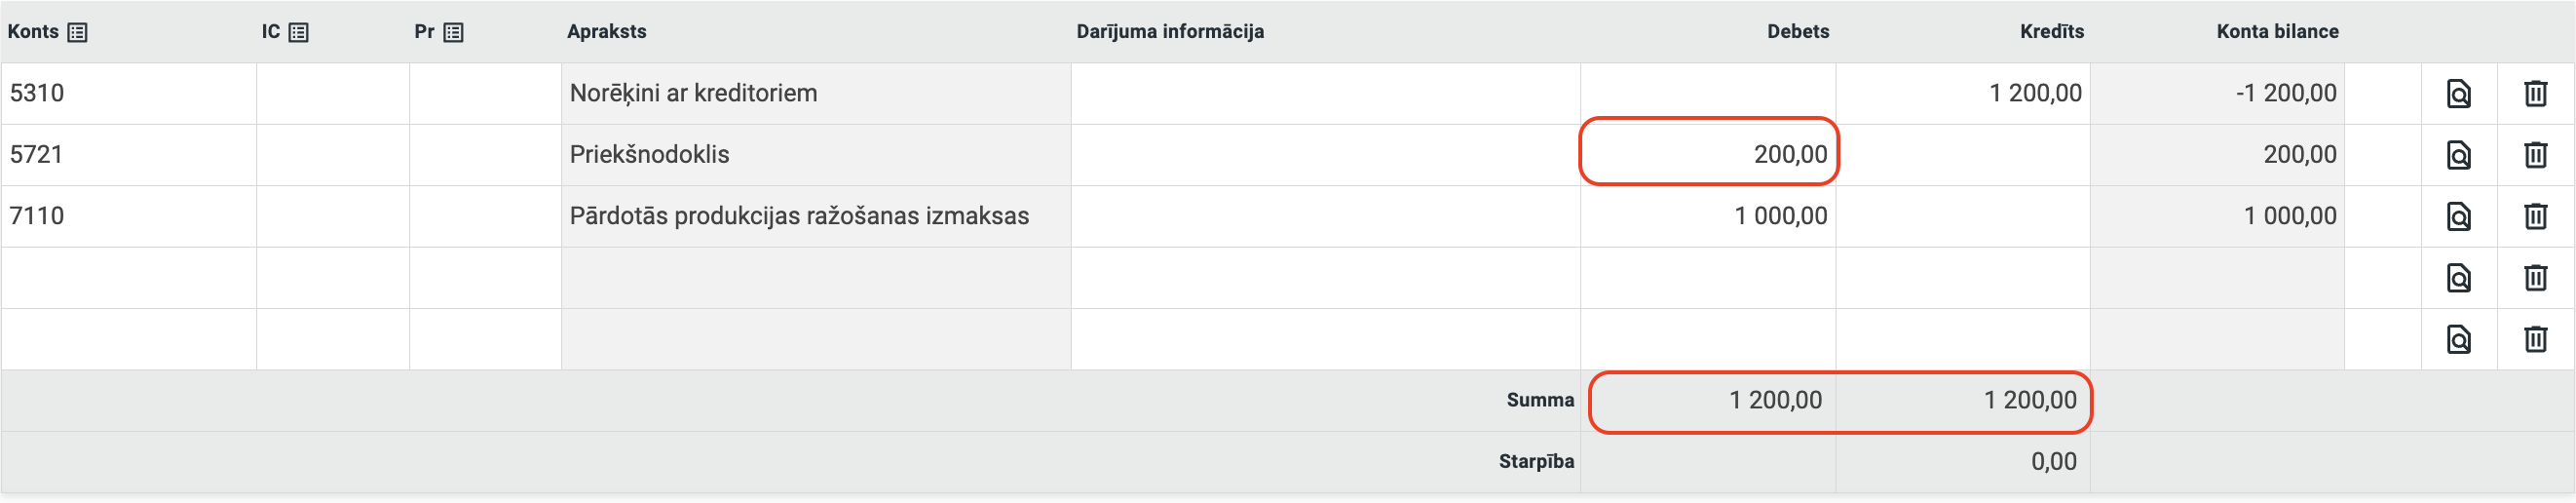The image size is (2576, 503).
Task: Select the Konts cell in first empty row
Action: tap(129, 278)
